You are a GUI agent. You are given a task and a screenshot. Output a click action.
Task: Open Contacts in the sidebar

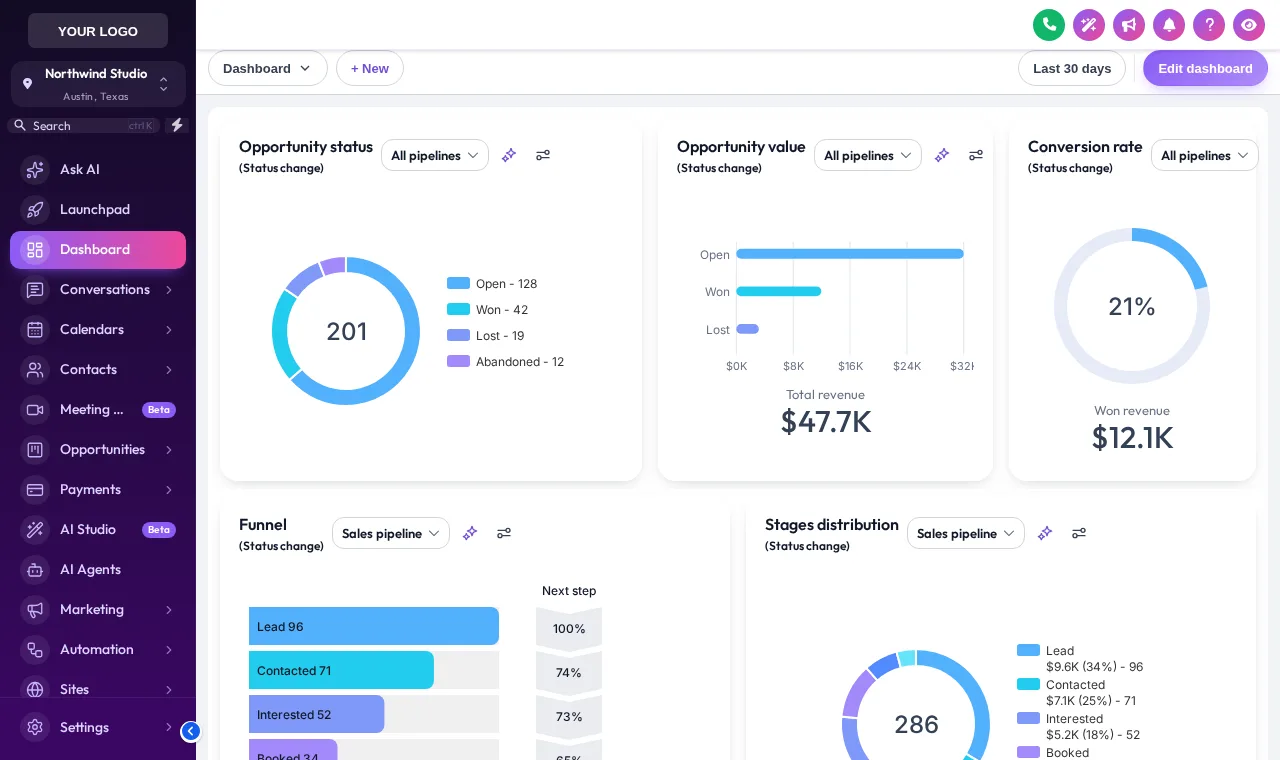pyautogui.click(x=98, y=370)
